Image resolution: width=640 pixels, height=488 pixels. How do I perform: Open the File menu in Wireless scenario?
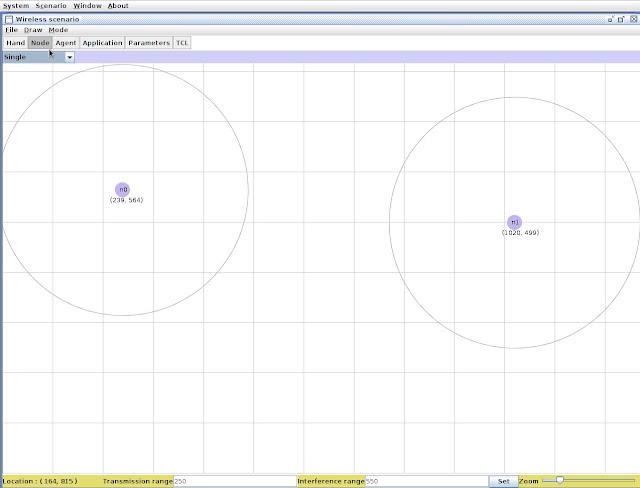pyautogui.click(x=11, y=30)
